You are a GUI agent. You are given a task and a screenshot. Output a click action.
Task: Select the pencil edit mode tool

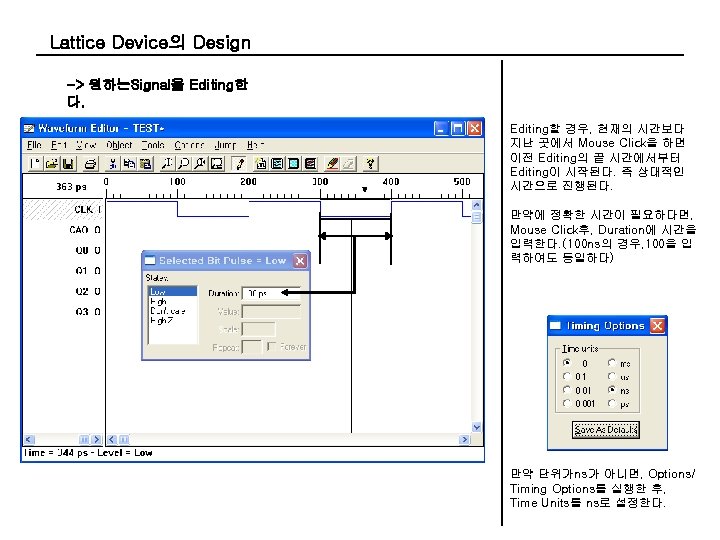click(x=239, y=163)
